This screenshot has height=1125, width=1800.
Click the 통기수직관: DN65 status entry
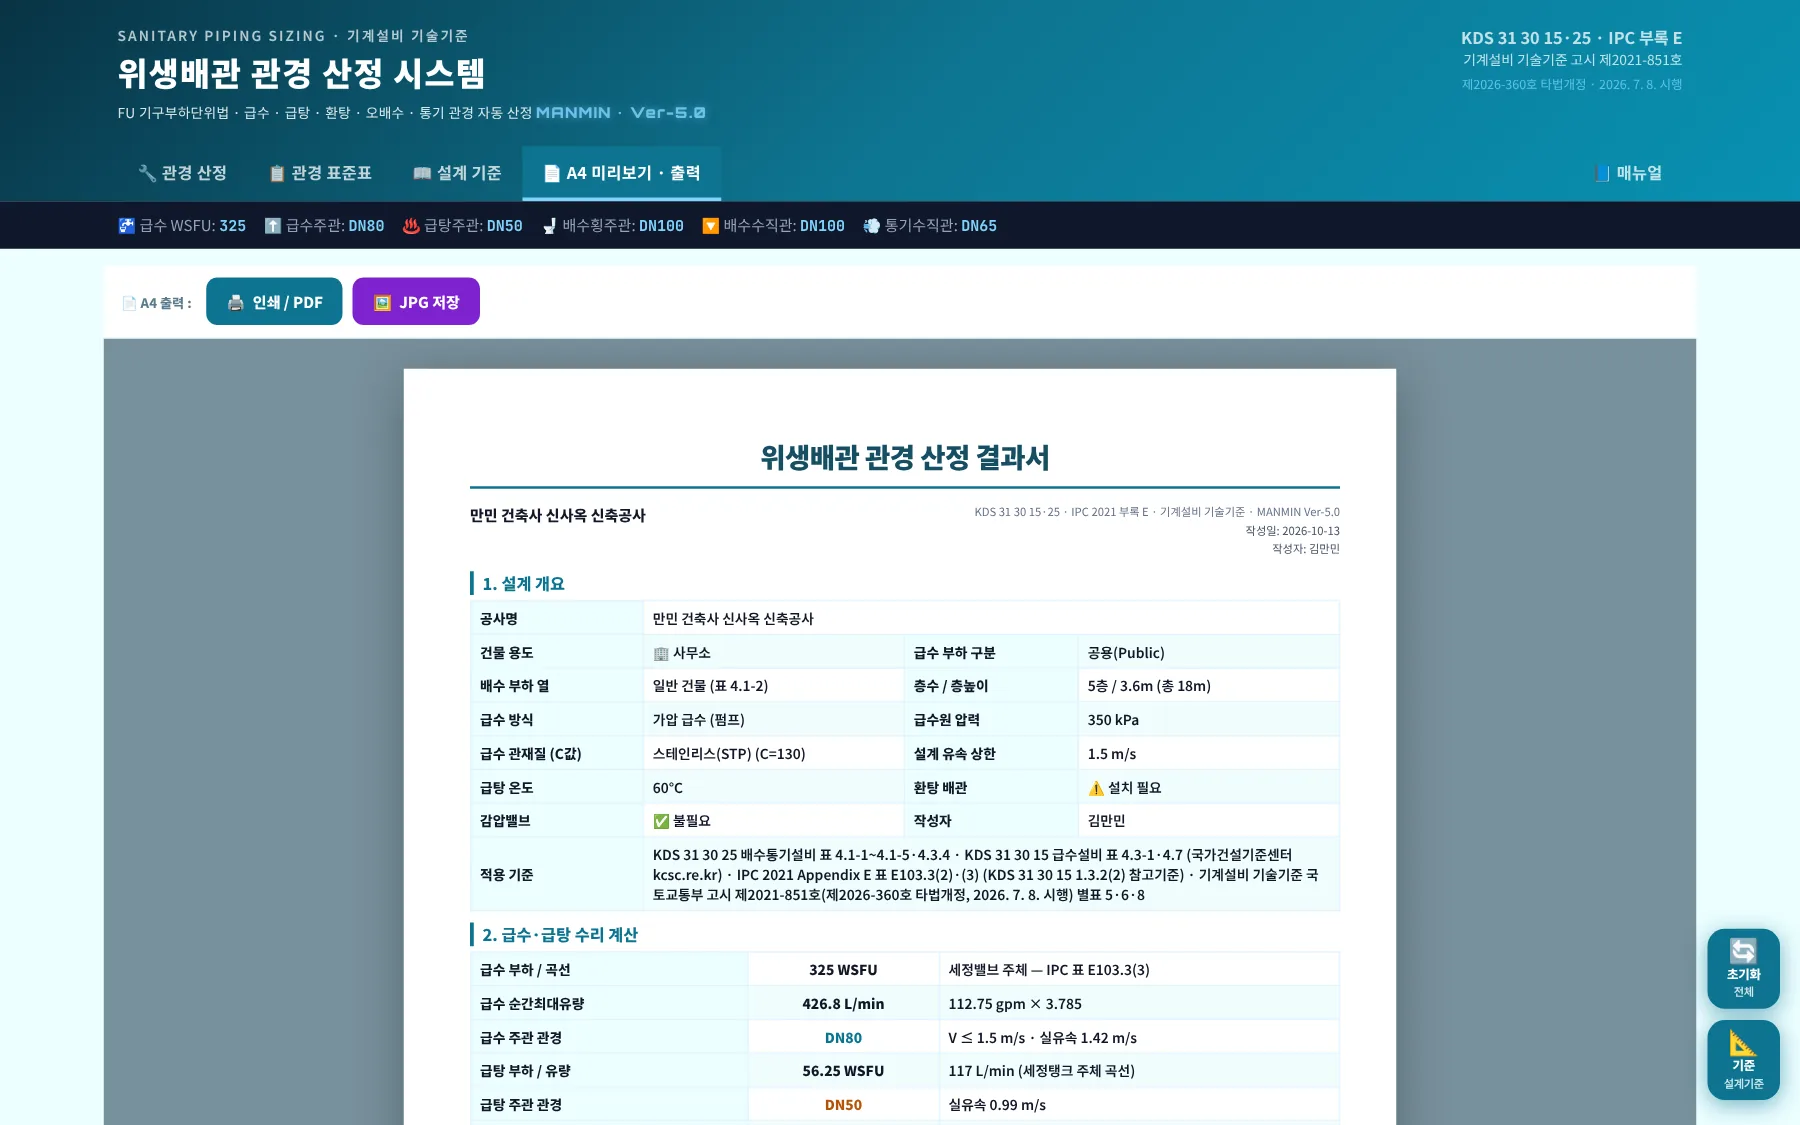(930, 226)
